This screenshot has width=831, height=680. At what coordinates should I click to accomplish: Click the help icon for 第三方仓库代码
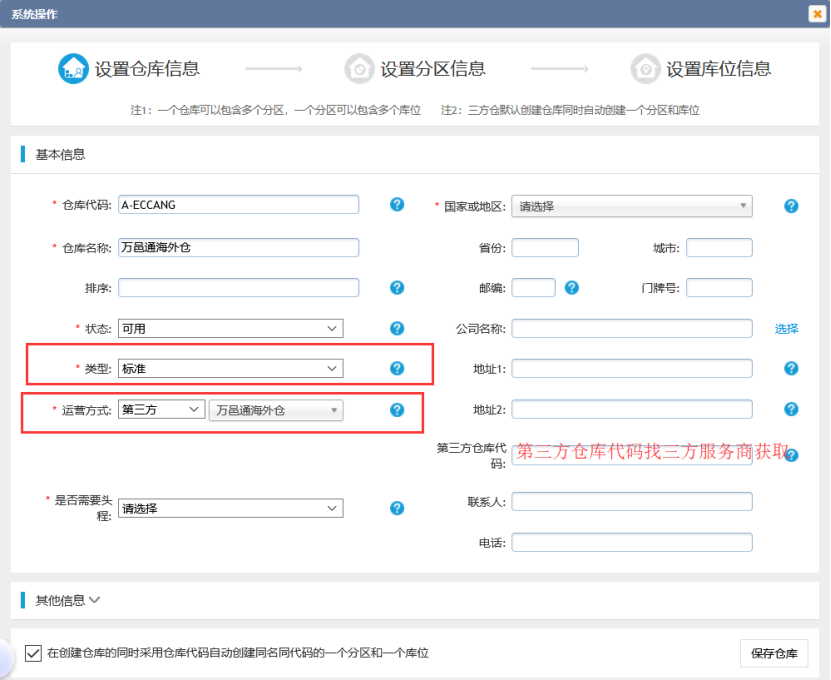tap(790, 454)
